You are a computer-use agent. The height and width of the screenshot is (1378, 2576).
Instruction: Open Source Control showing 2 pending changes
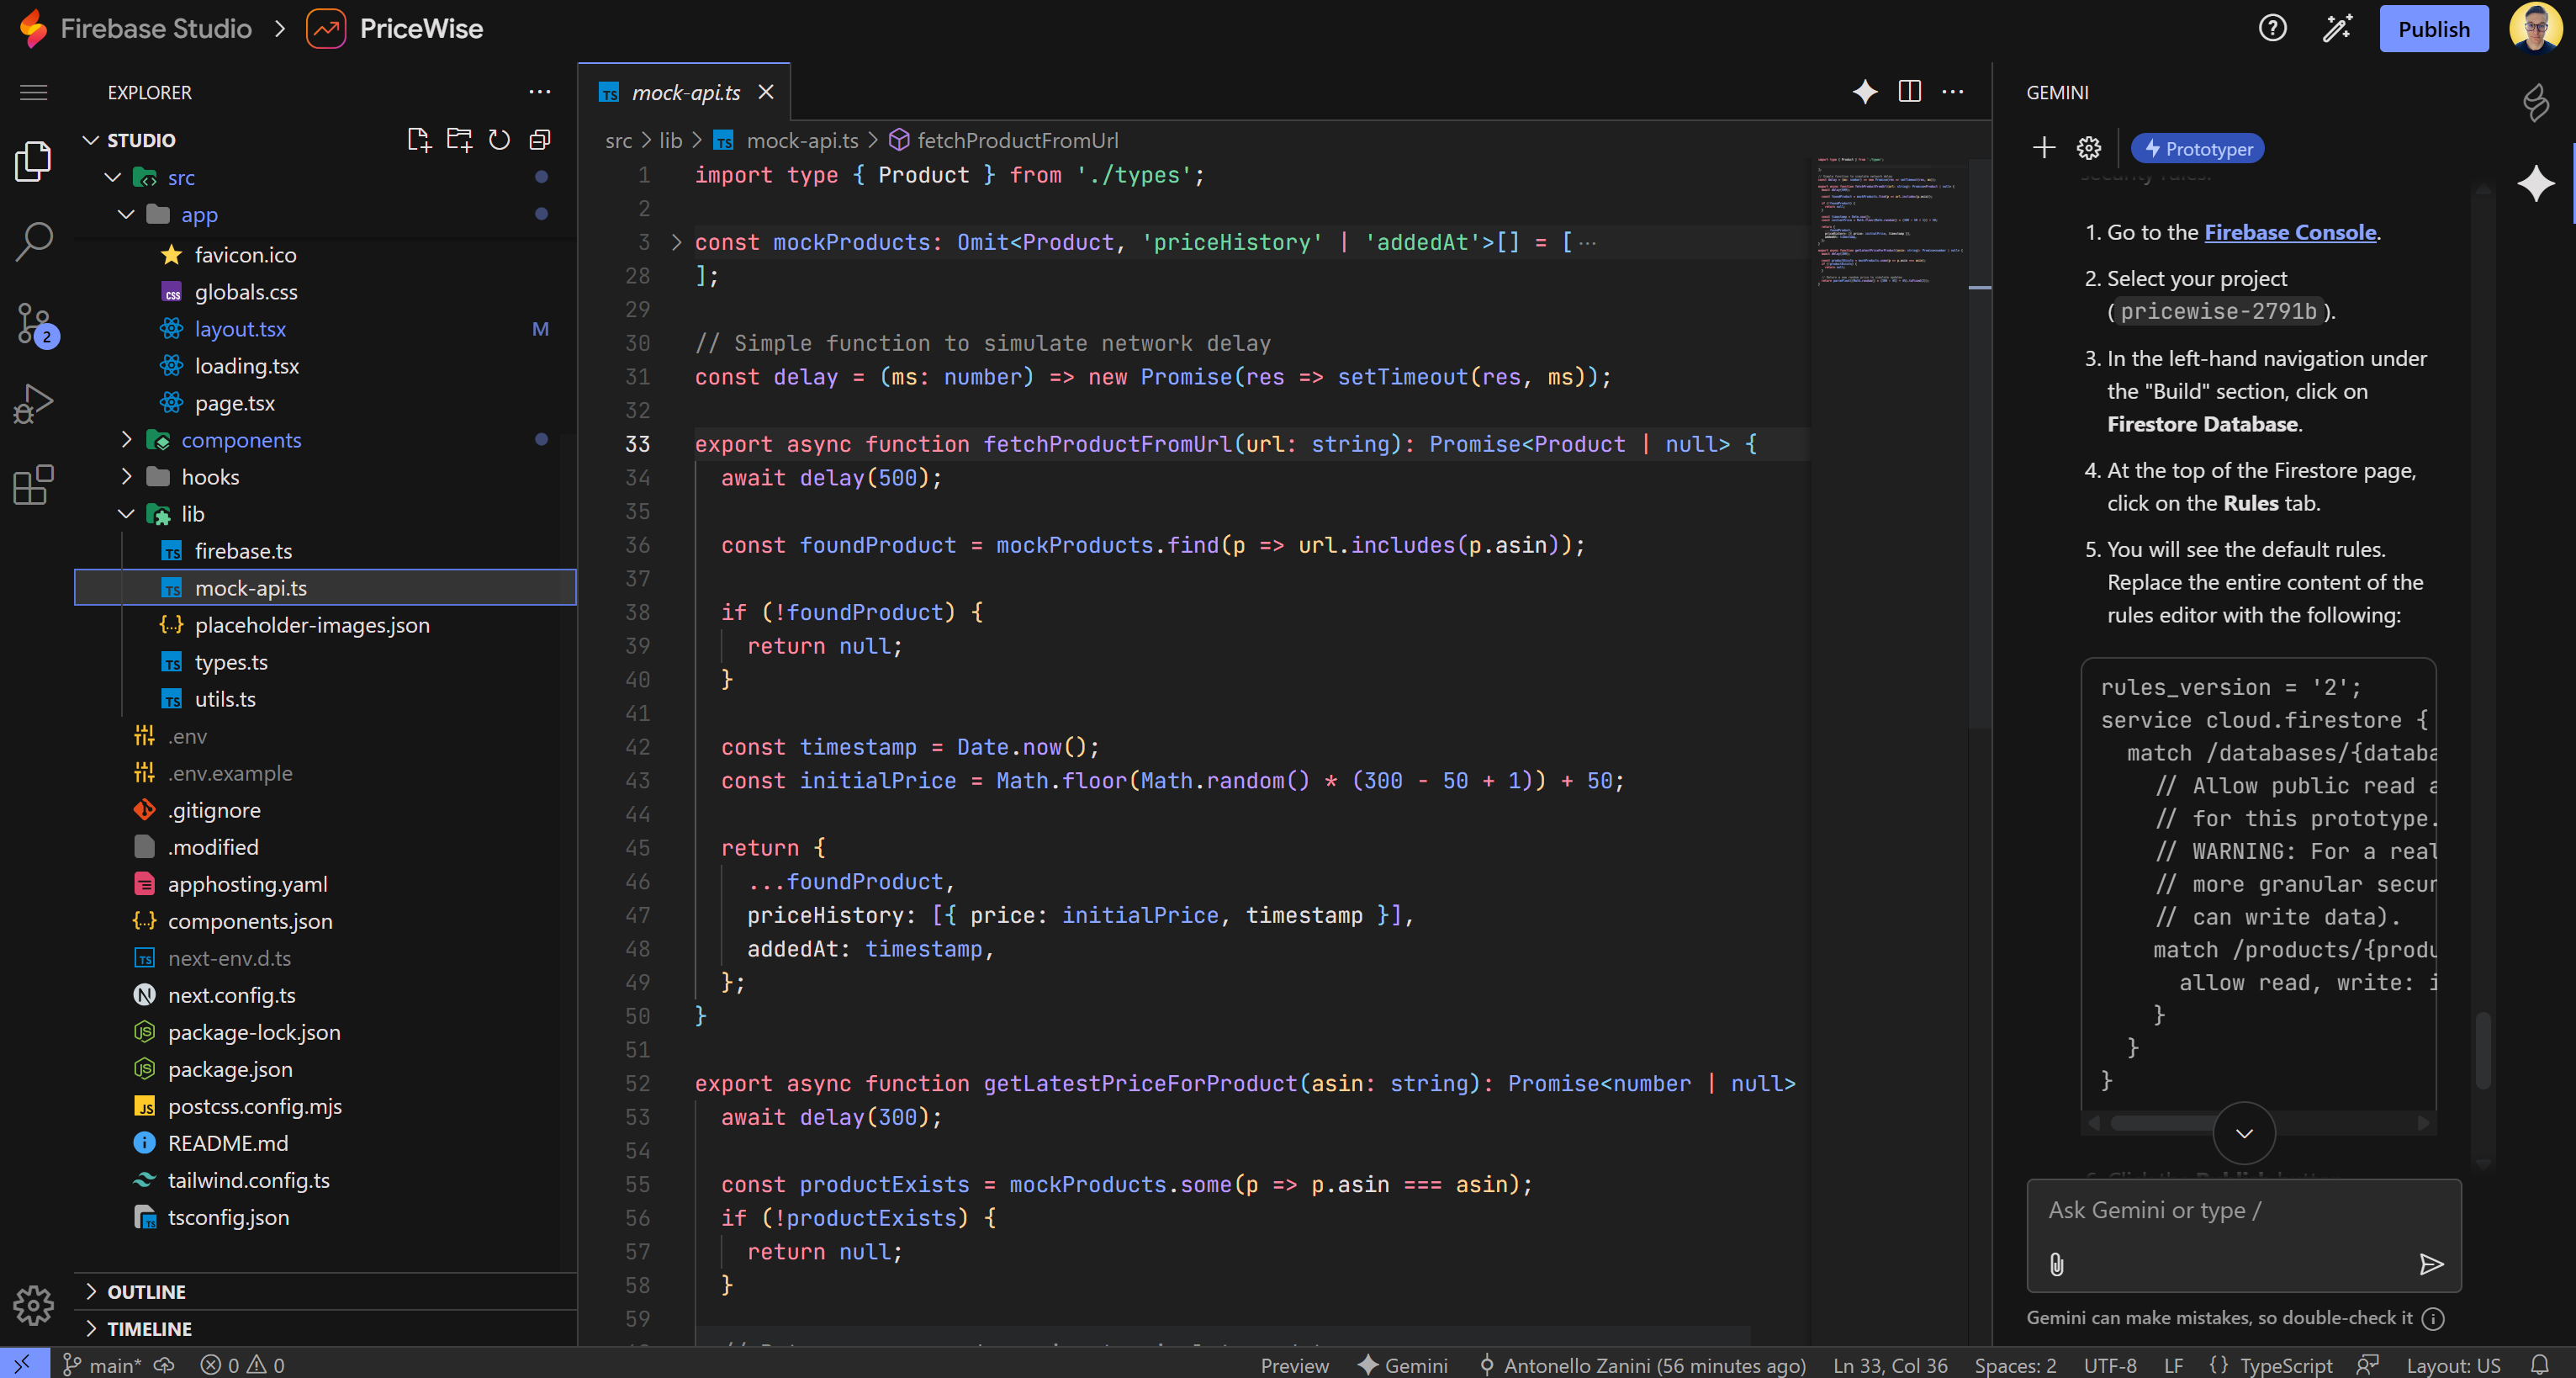[33, 324]
